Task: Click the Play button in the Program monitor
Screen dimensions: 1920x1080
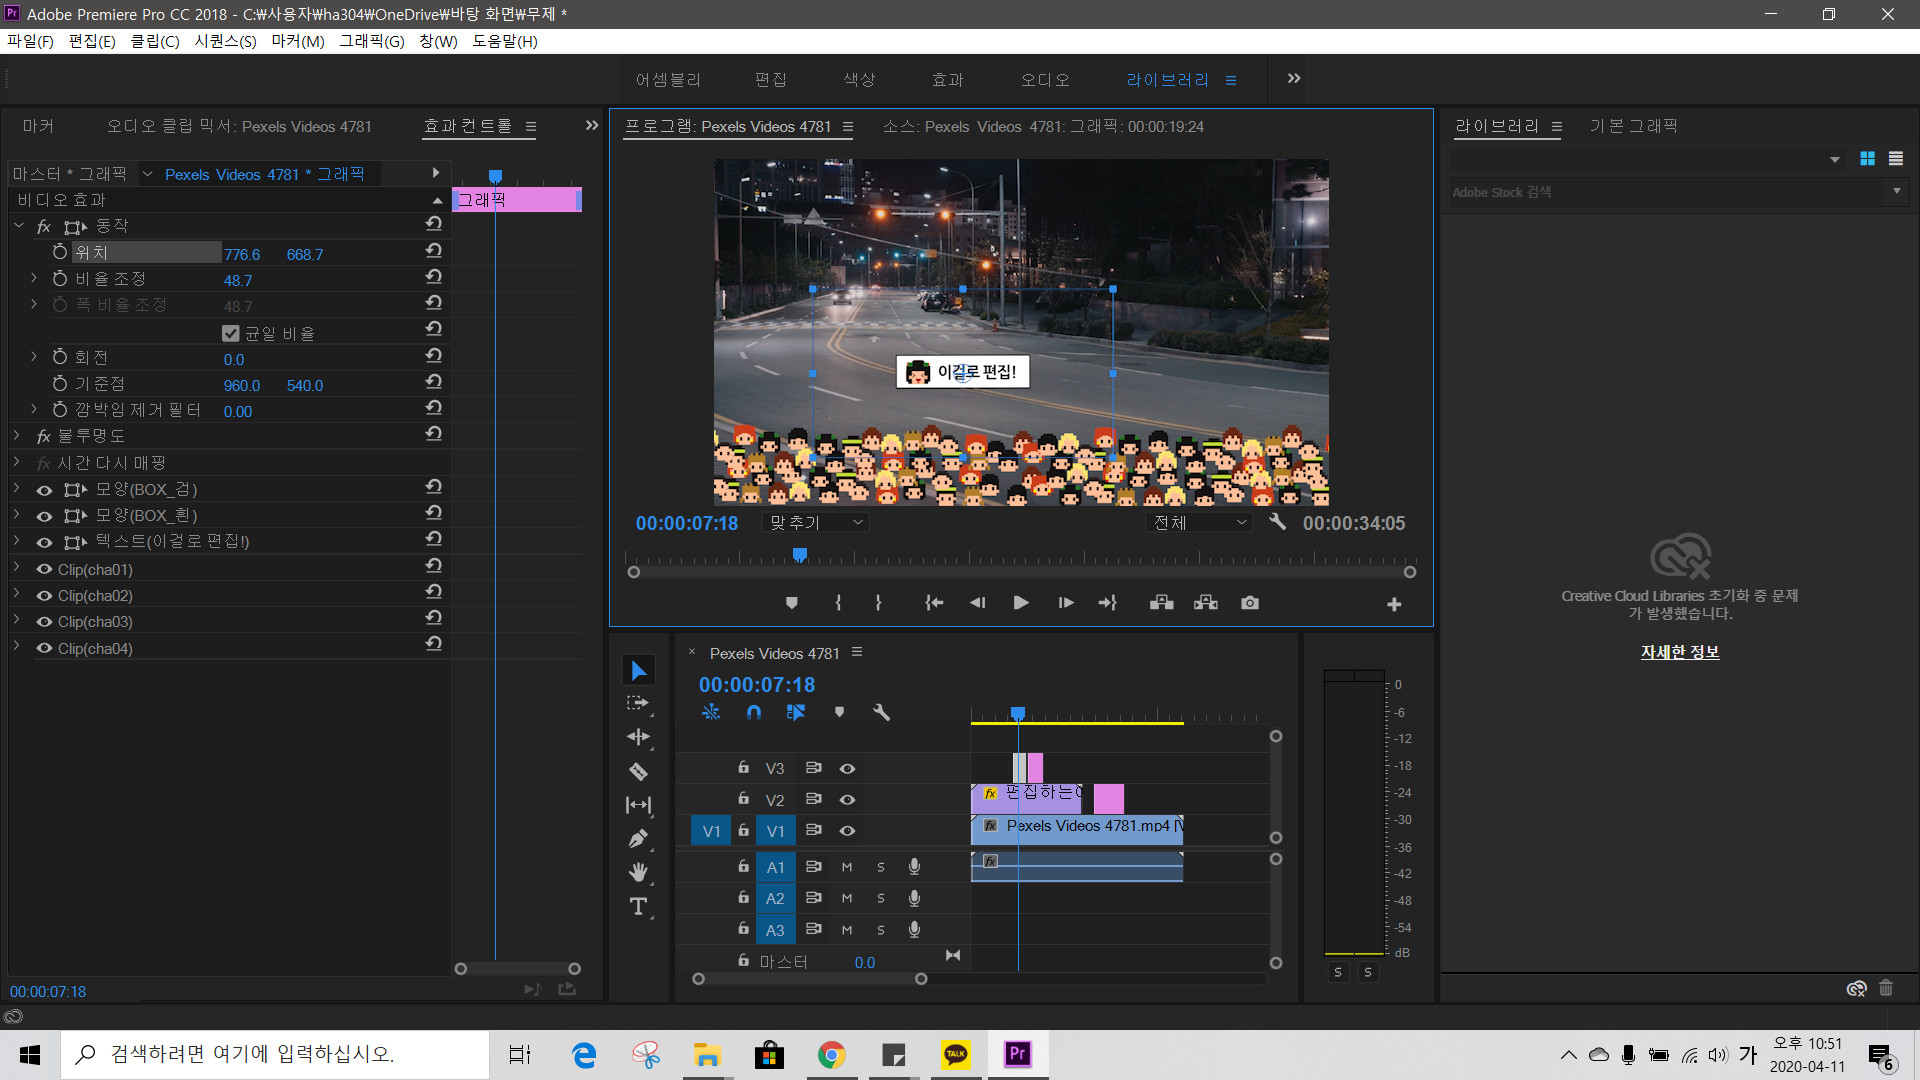Action: coord(1020,603)
